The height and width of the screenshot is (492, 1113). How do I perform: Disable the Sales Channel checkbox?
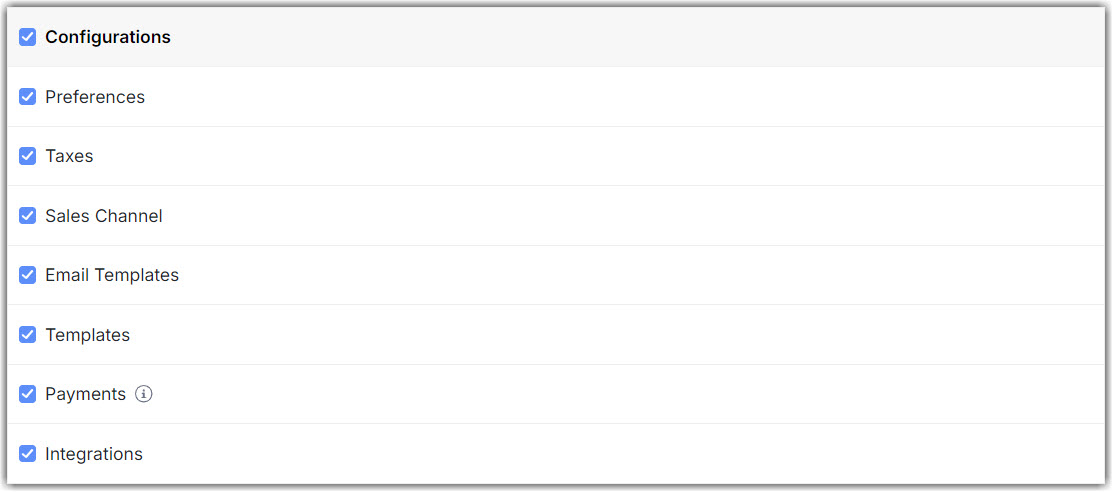click(x=28, y=216)
